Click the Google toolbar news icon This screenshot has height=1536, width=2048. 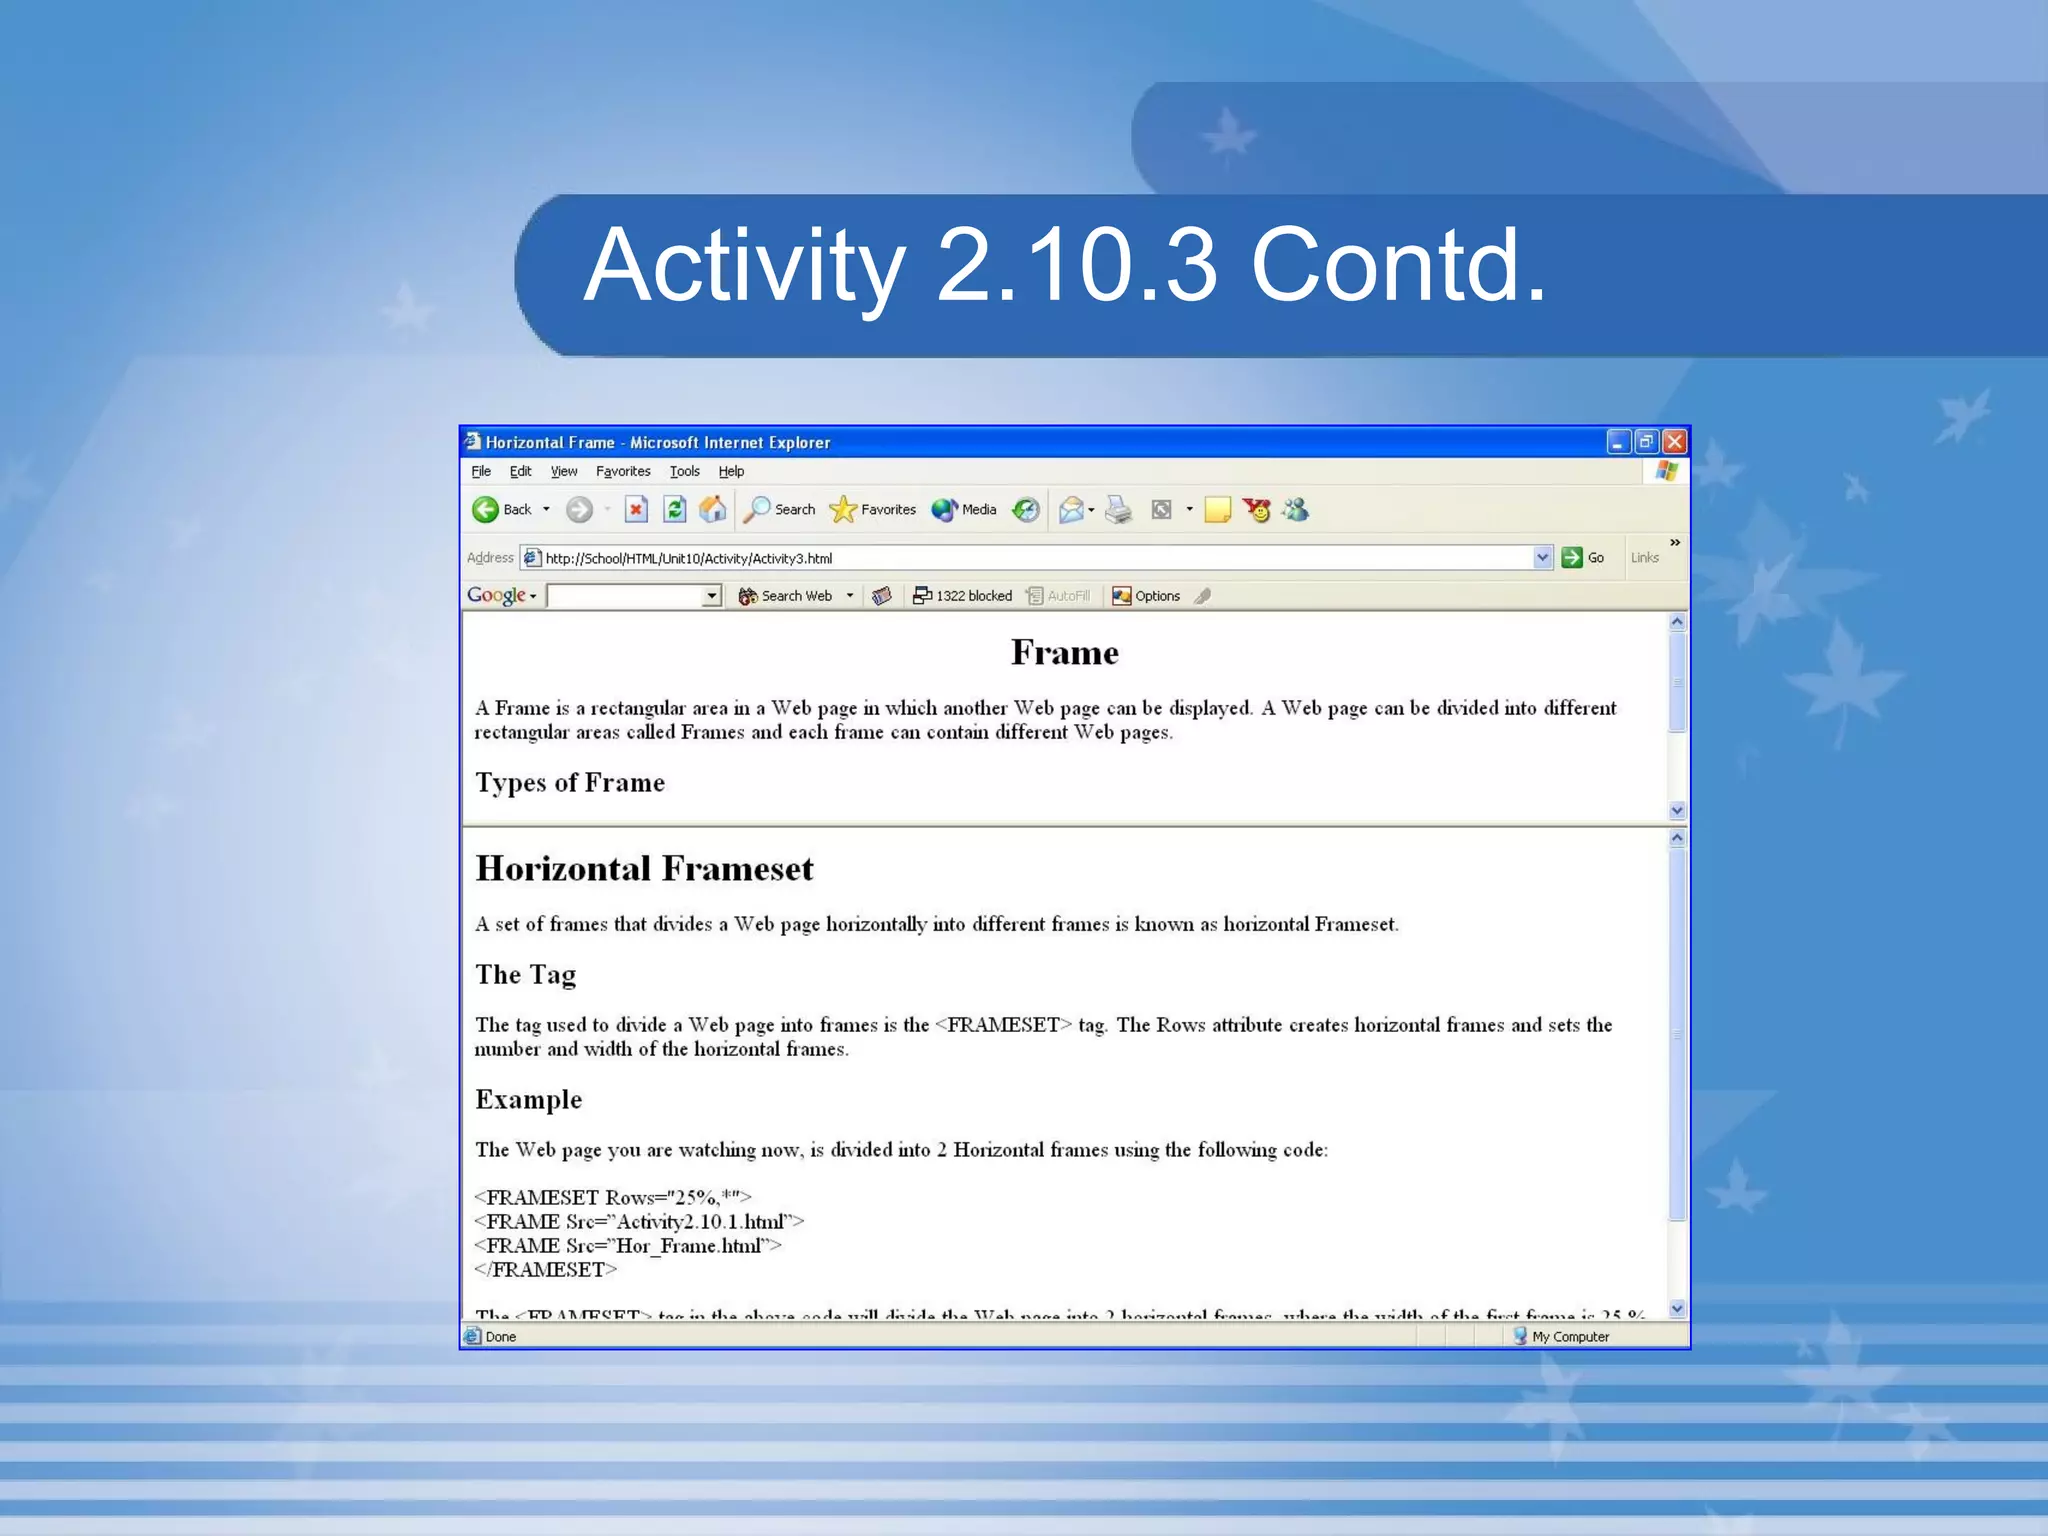click(882, 596)
